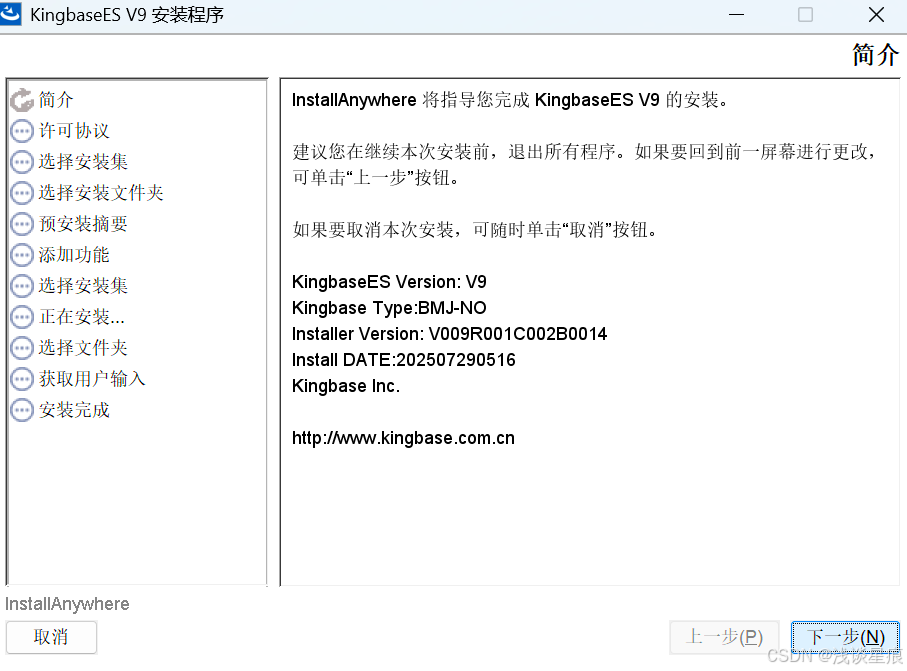Viewport: 907px width, 671px height.
Task: Select the 简介 step label
Action: click(x=56, y=99)
